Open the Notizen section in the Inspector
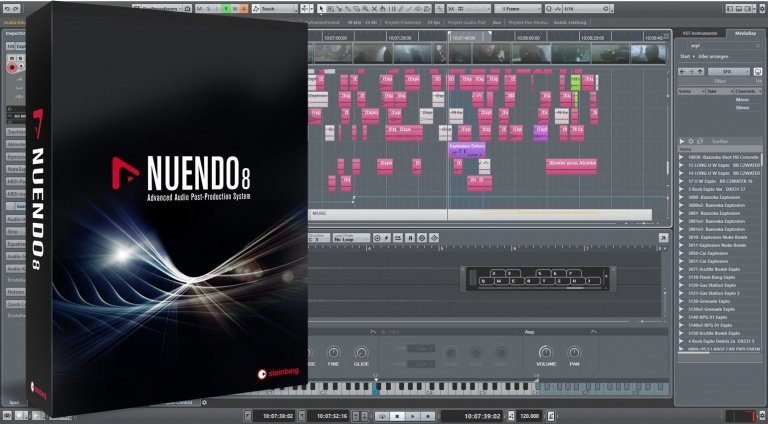This screenshot has height=424, width=768. pyautogui.click(x=16, y=292)
